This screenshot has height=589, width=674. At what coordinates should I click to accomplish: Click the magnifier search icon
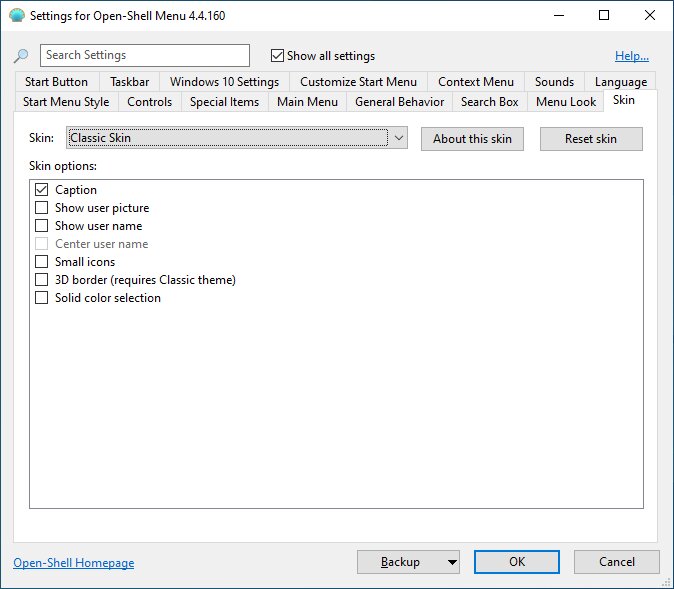[x=21, y=55]
